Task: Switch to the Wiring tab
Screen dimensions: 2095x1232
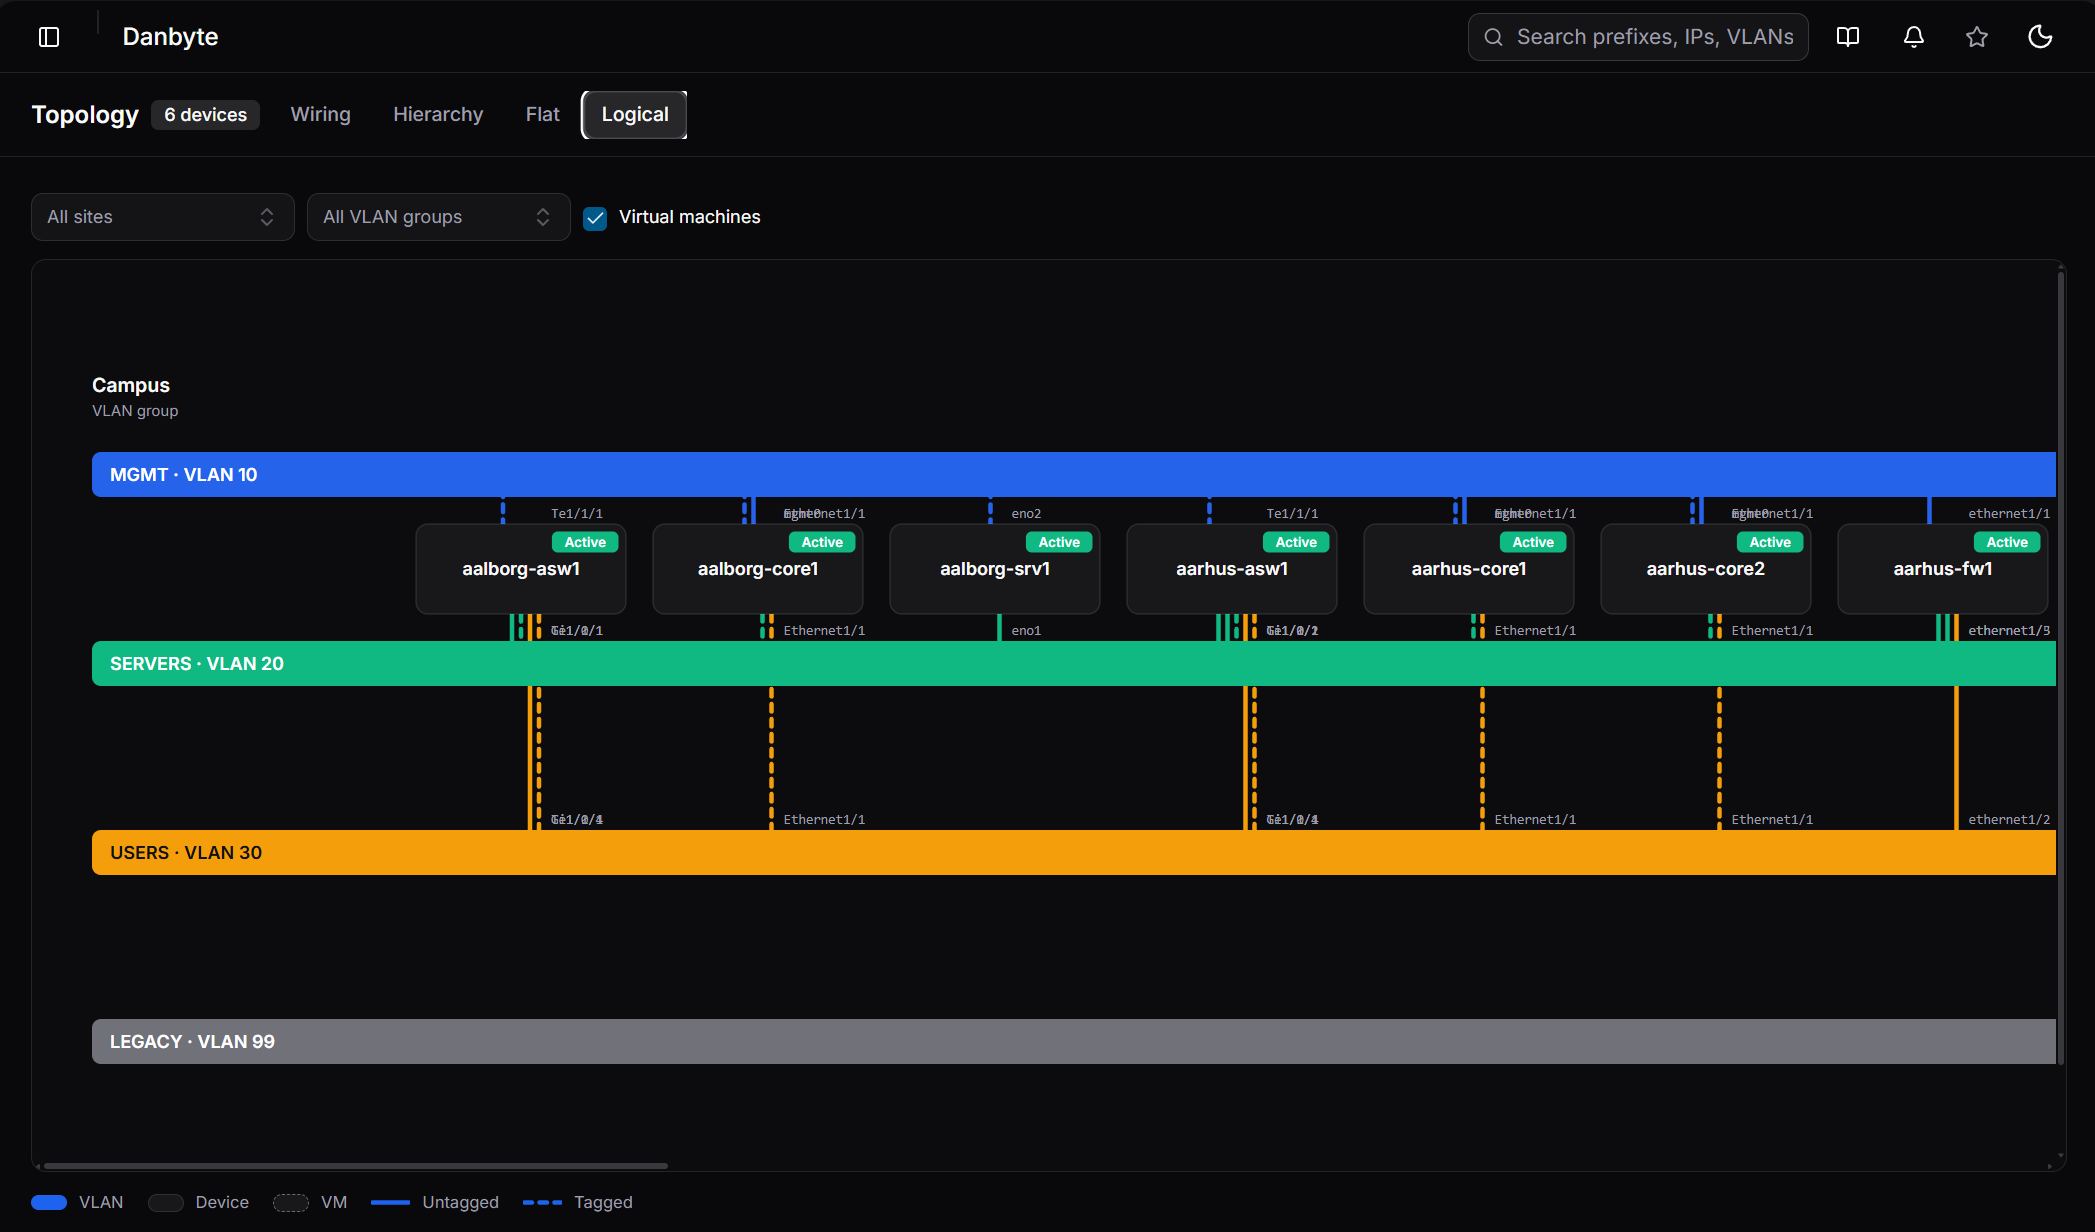Action: coord(320,115)
